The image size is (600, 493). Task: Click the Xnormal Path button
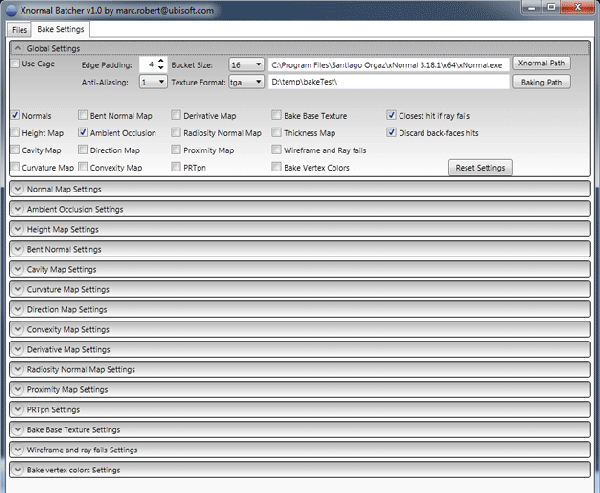point(541,63)
